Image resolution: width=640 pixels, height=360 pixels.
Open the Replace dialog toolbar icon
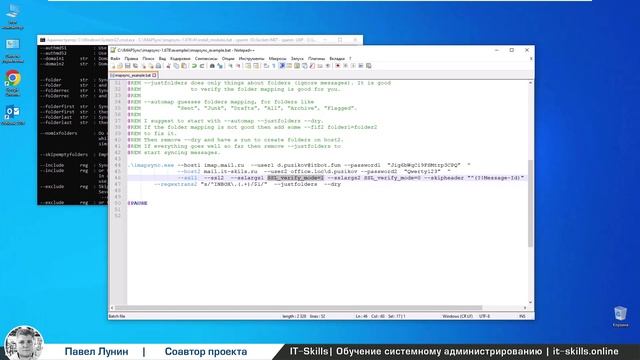point(220,66)
